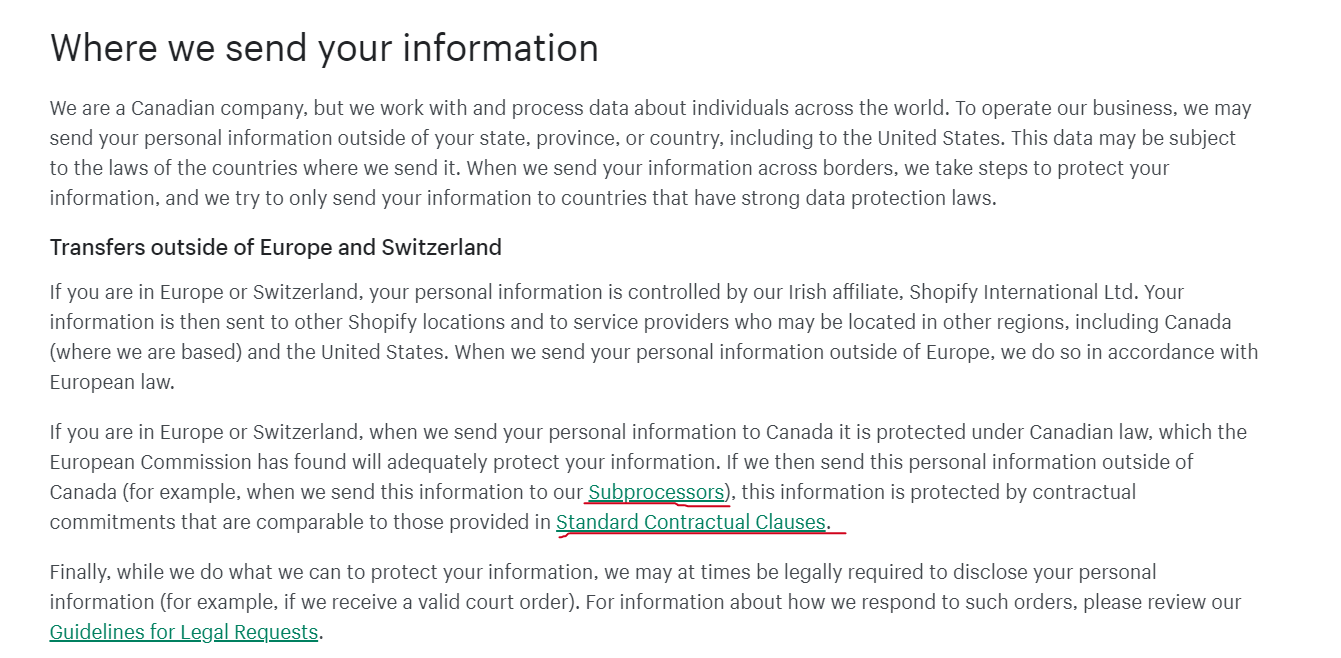Click the paragraph beginning 'Finally, while we do'
This screenshot has width=1341, height=658.
(x=645, y=602)
